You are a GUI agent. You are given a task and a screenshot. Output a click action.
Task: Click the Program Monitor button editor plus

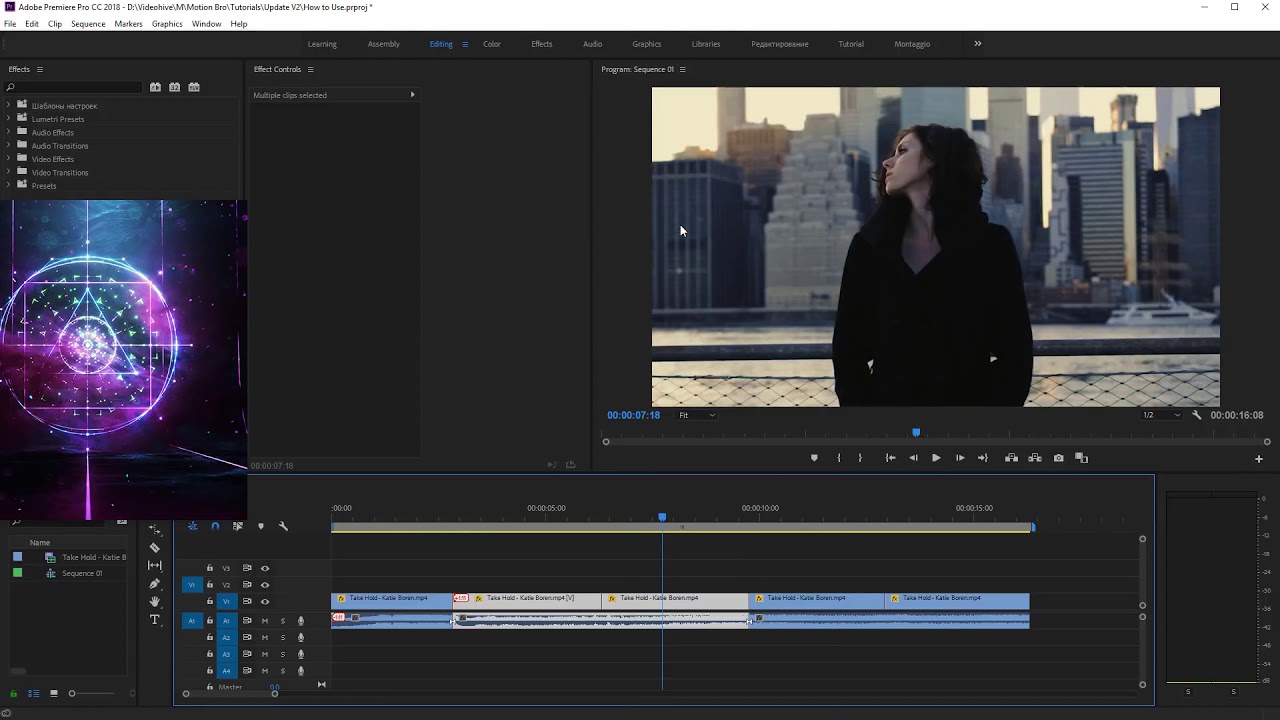[x=1258, y=459]
